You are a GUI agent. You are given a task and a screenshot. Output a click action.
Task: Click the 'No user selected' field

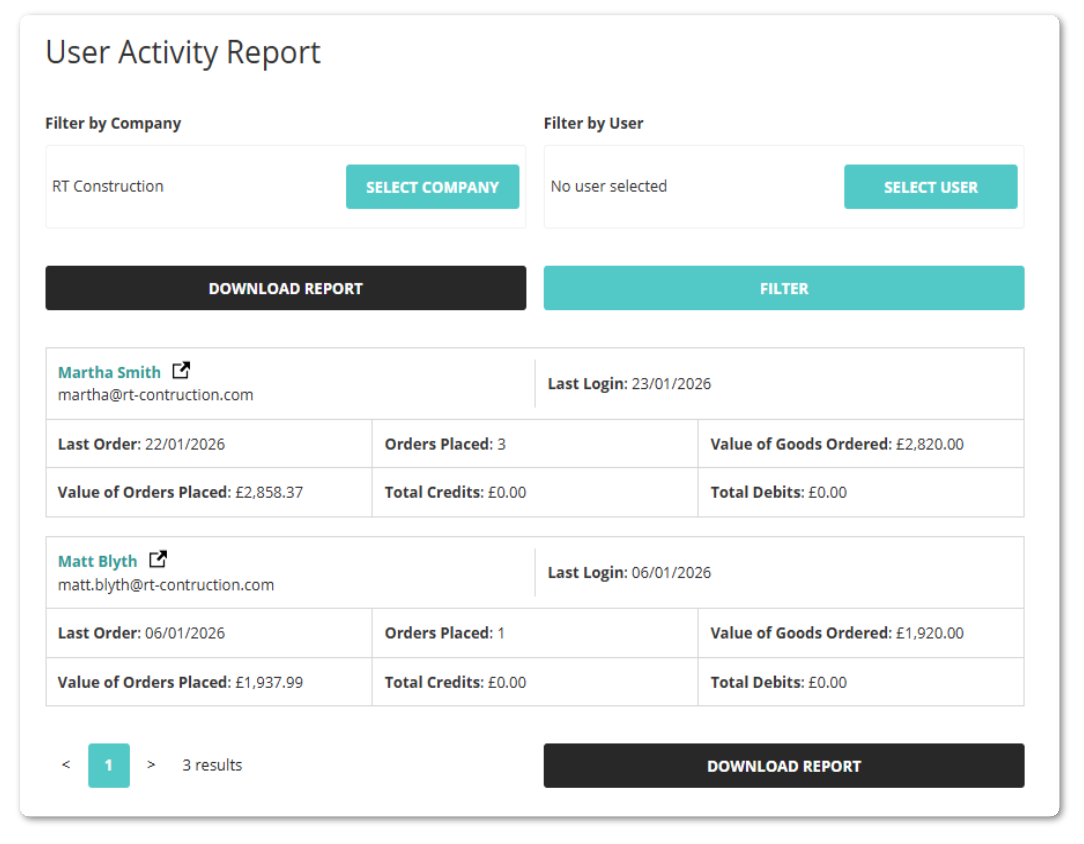click(608, 186)
